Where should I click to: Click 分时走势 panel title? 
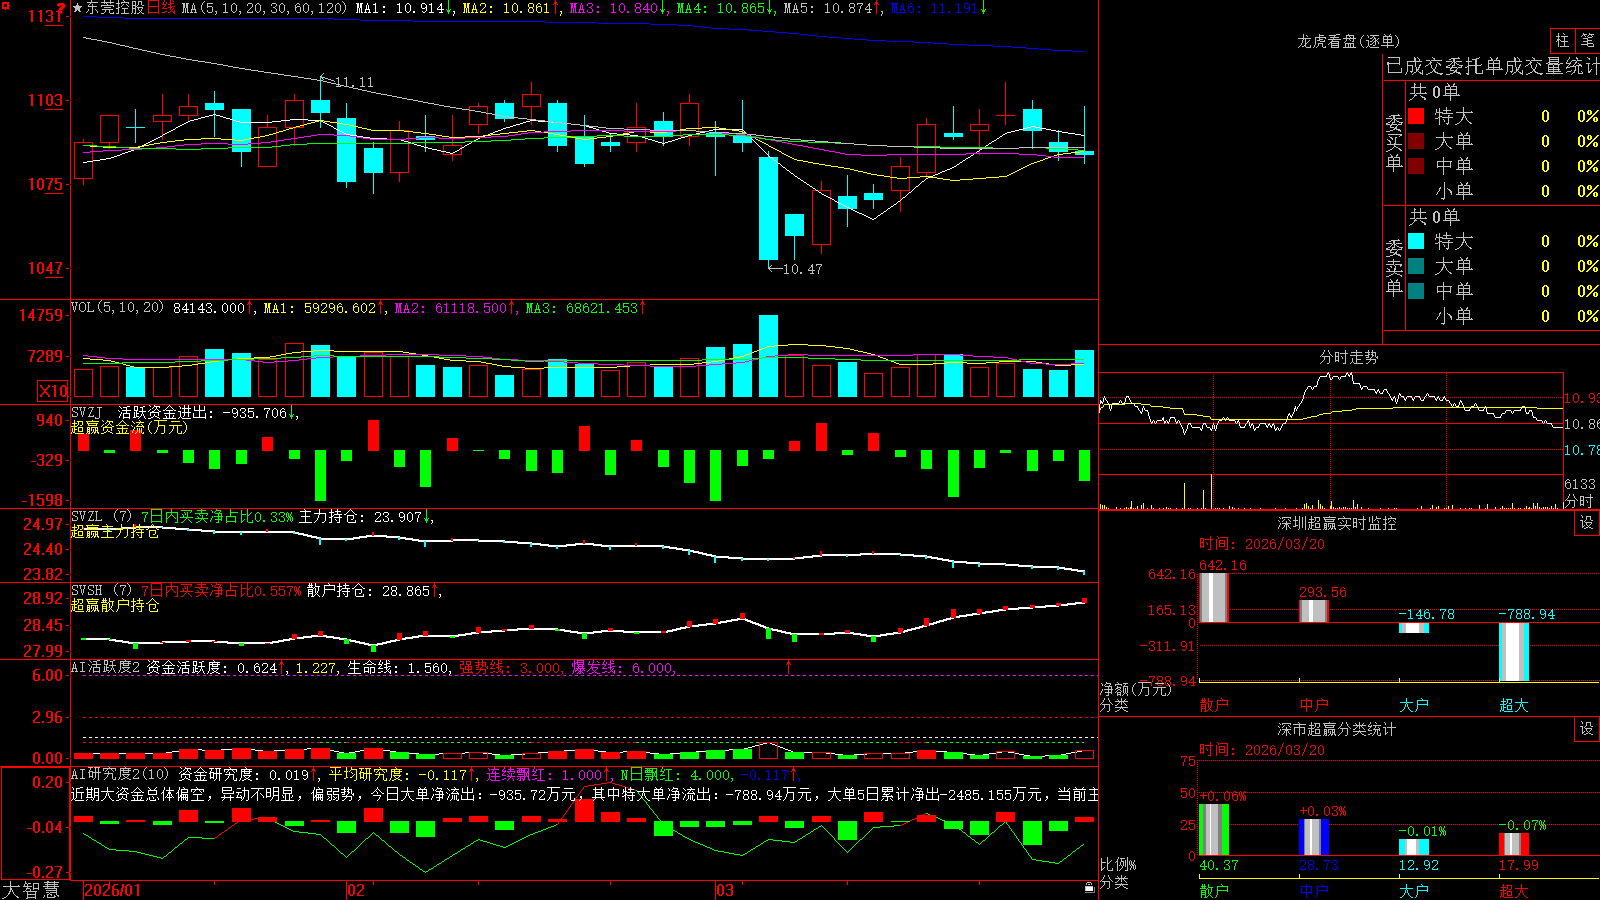[1348, 357]
